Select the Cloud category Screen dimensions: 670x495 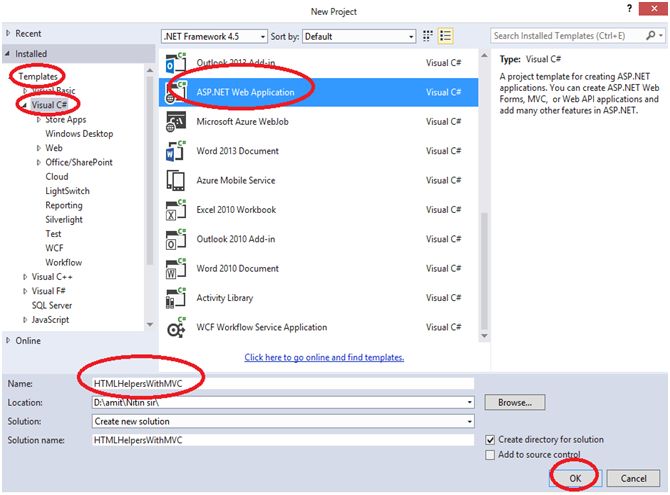click(x=57, y=177)
